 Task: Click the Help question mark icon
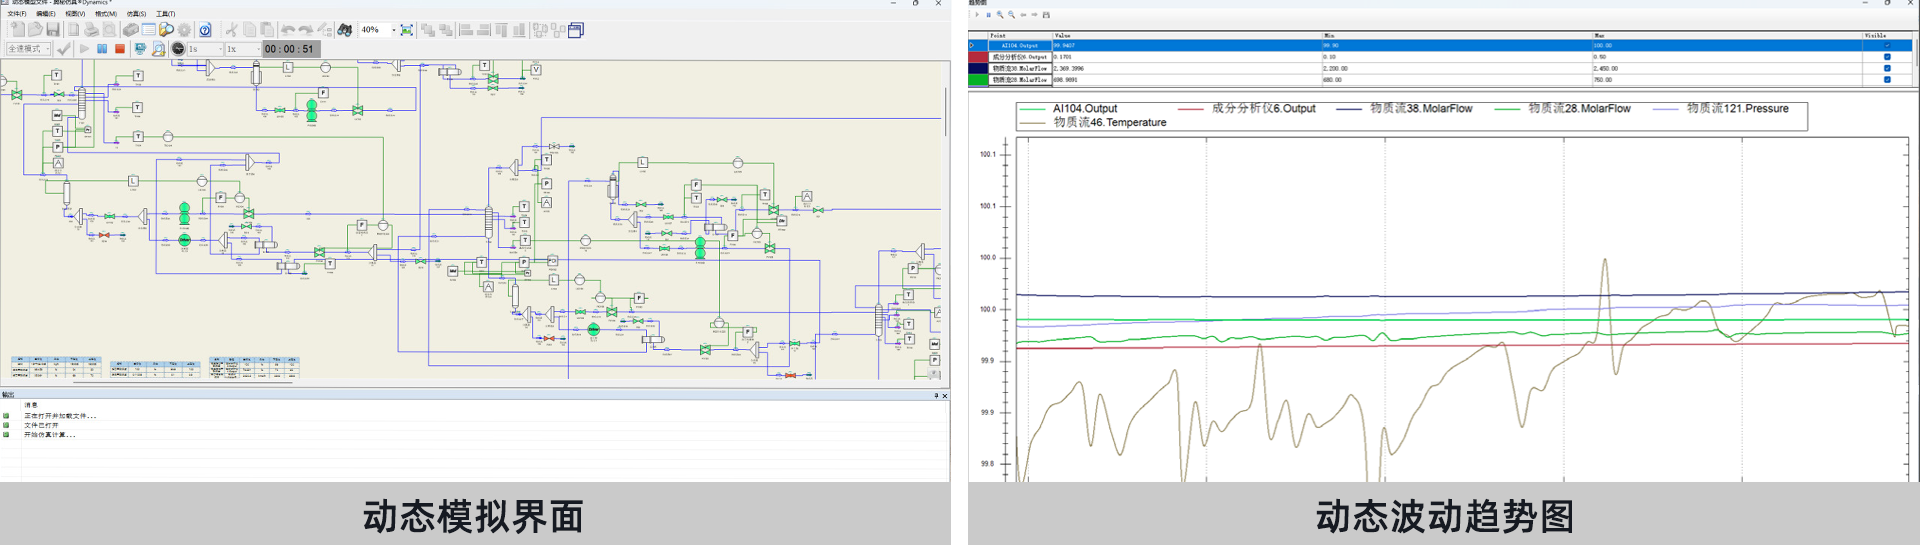205,30
